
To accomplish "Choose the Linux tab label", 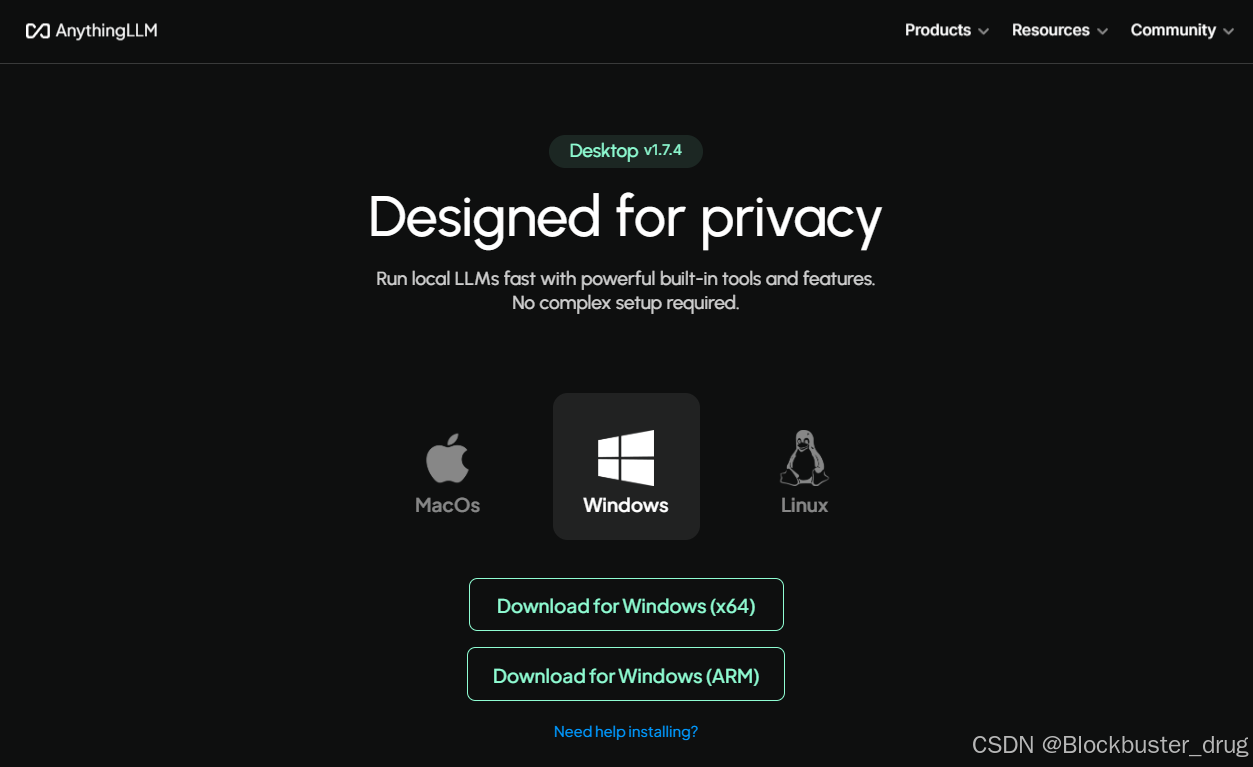I will click(x=805, y=505).
